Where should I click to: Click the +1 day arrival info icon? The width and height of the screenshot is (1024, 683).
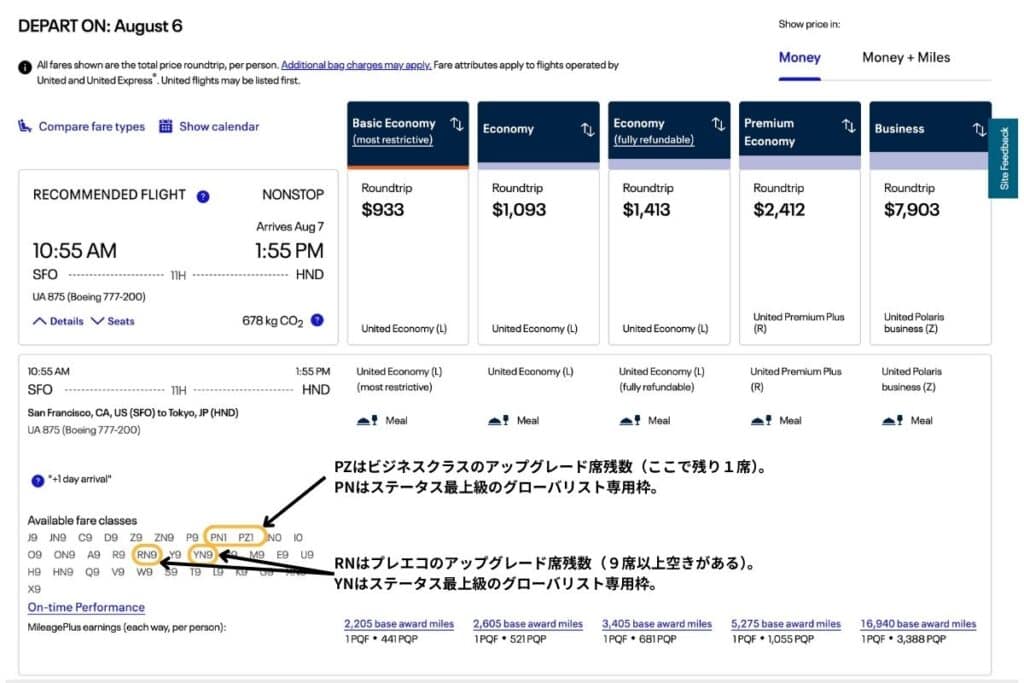[37, 480]
